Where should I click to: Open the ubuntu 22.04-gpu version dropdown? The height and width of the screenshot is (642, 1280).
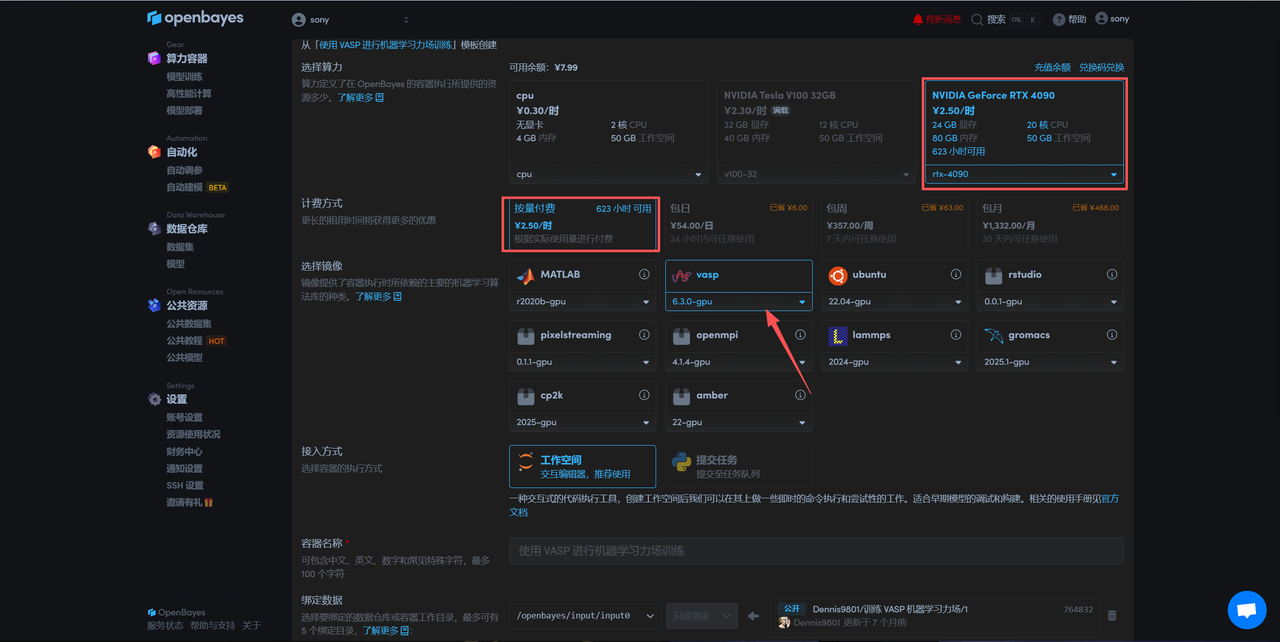pyautogui.click(x=894, y=301)
